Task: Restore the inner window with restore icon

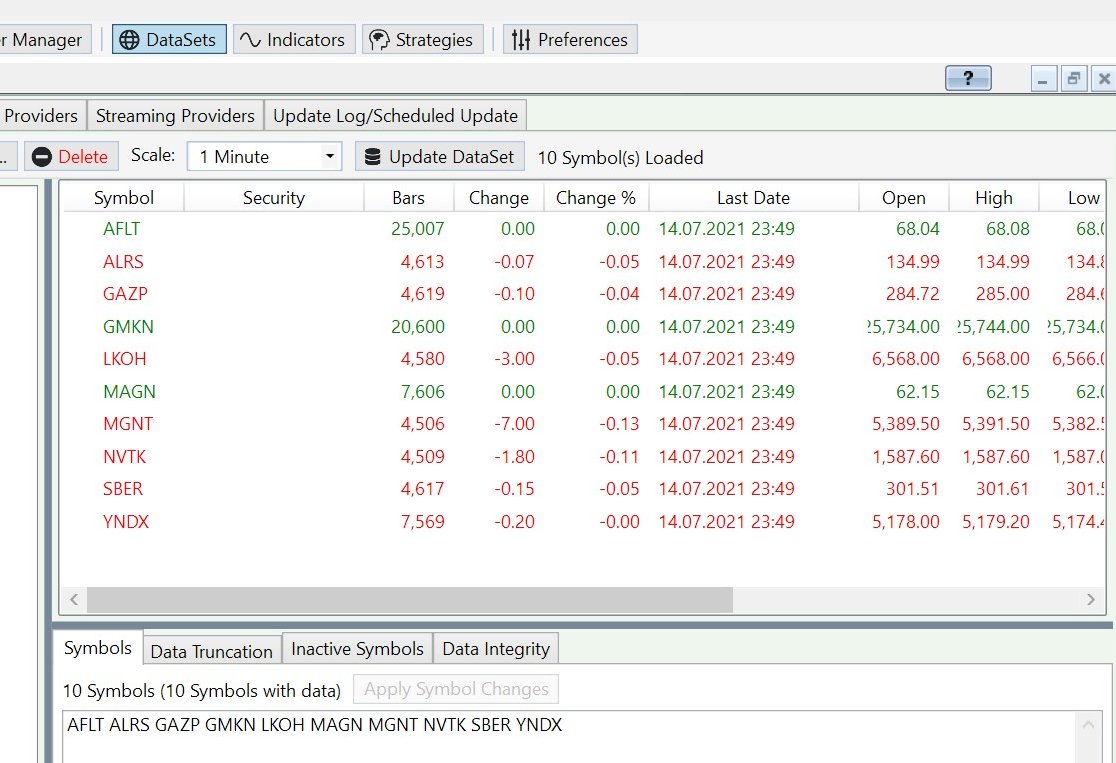Action: click(1073, 79)
